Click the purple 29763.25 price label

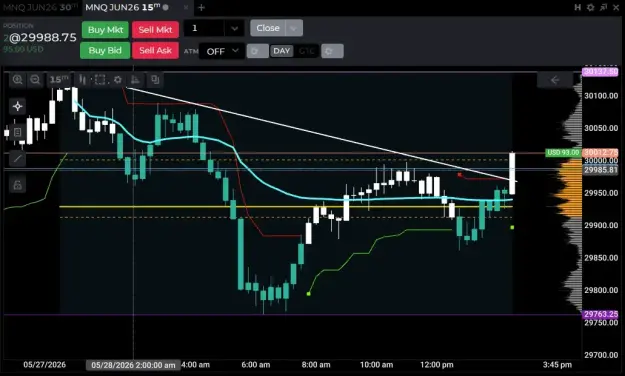[x=600, y=314]
